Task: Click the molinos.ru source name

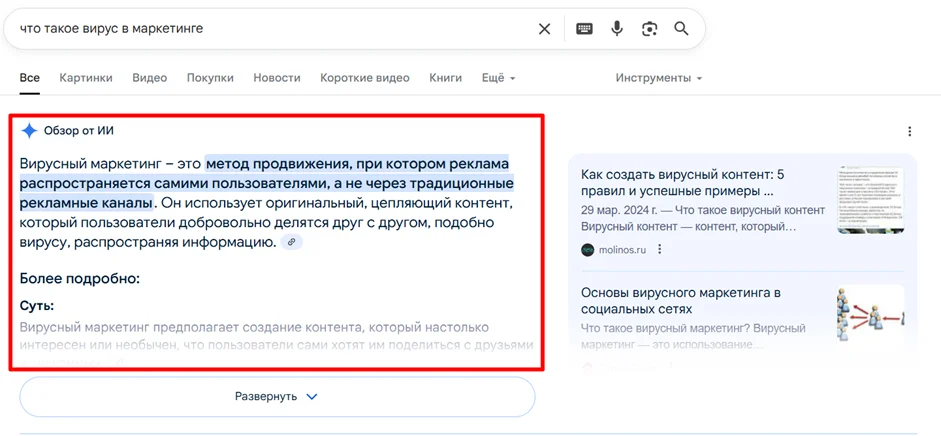Action: click(622, 250)
